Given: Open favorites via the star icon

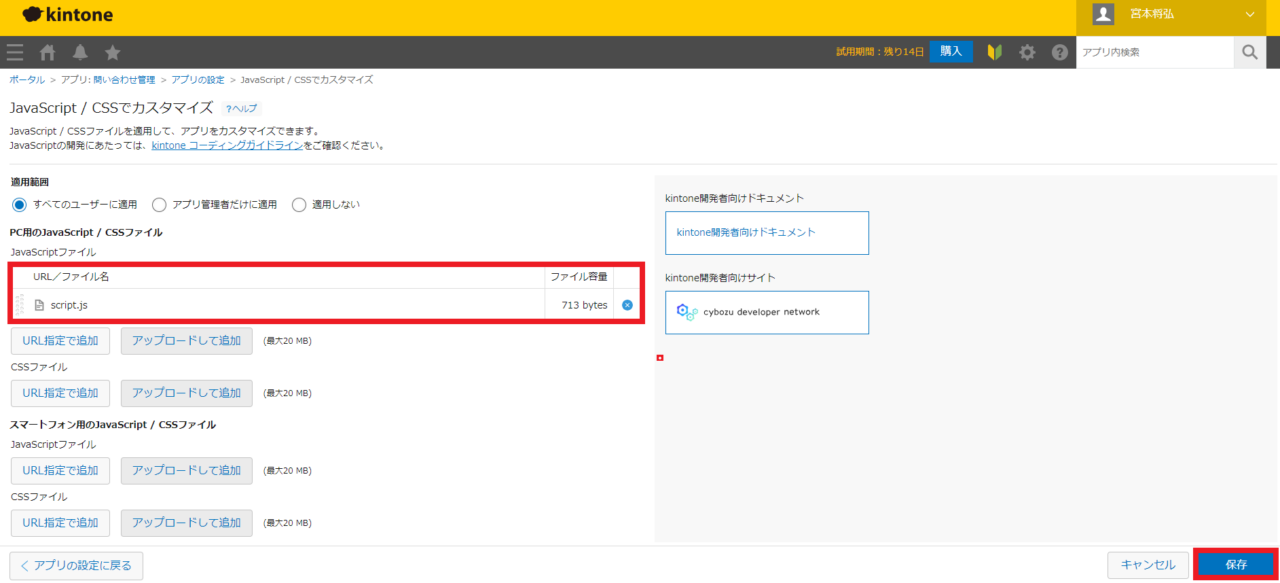Looking at the screenshot, I should (113, 52).
